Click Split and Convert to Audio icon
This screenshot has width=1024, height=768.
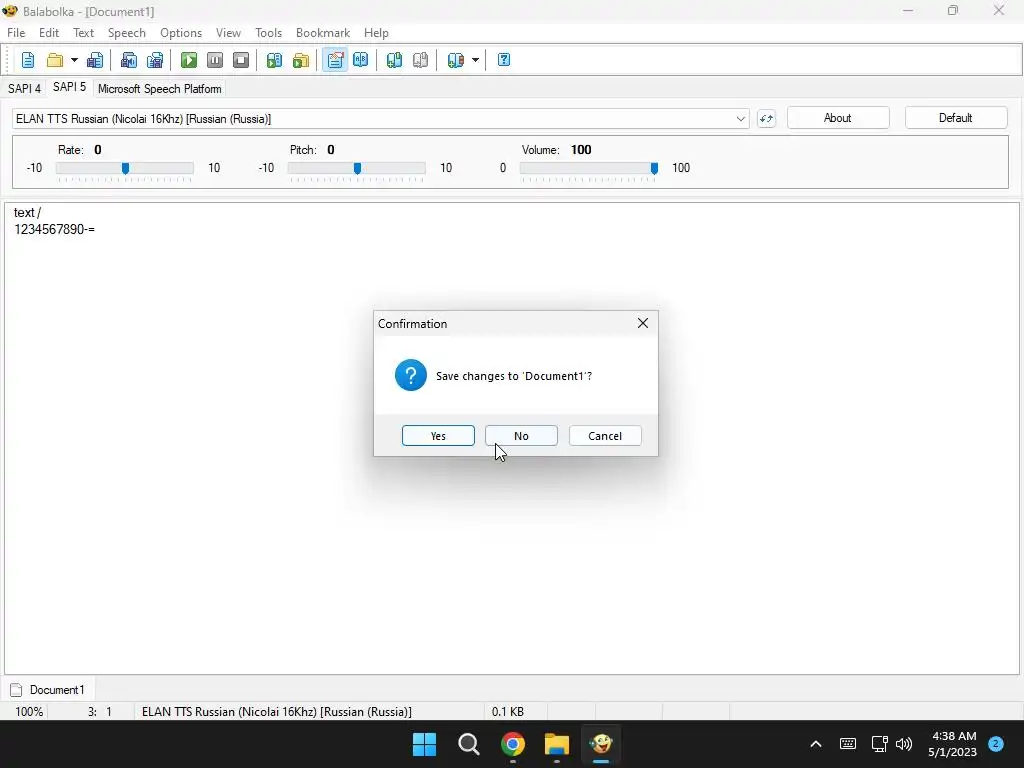155,60
